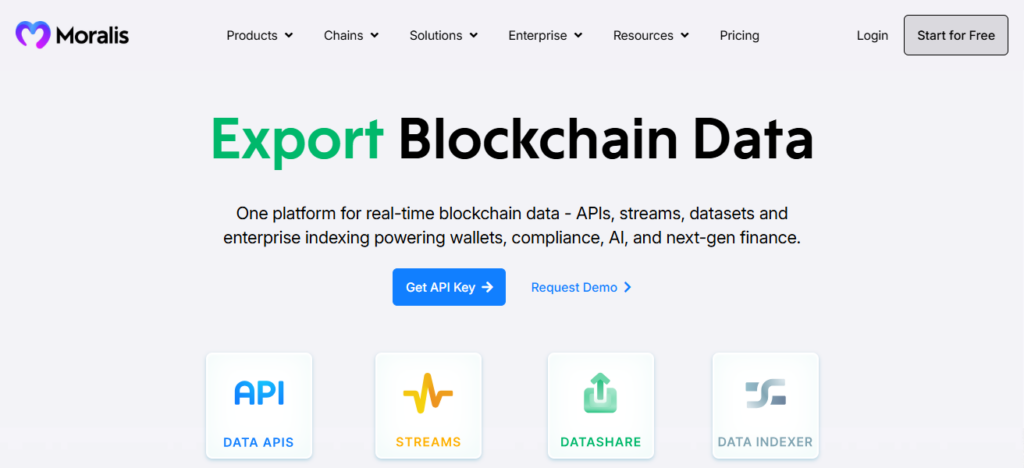Select the STREAMS card label
1024x468 pixels.
(428, 441)
